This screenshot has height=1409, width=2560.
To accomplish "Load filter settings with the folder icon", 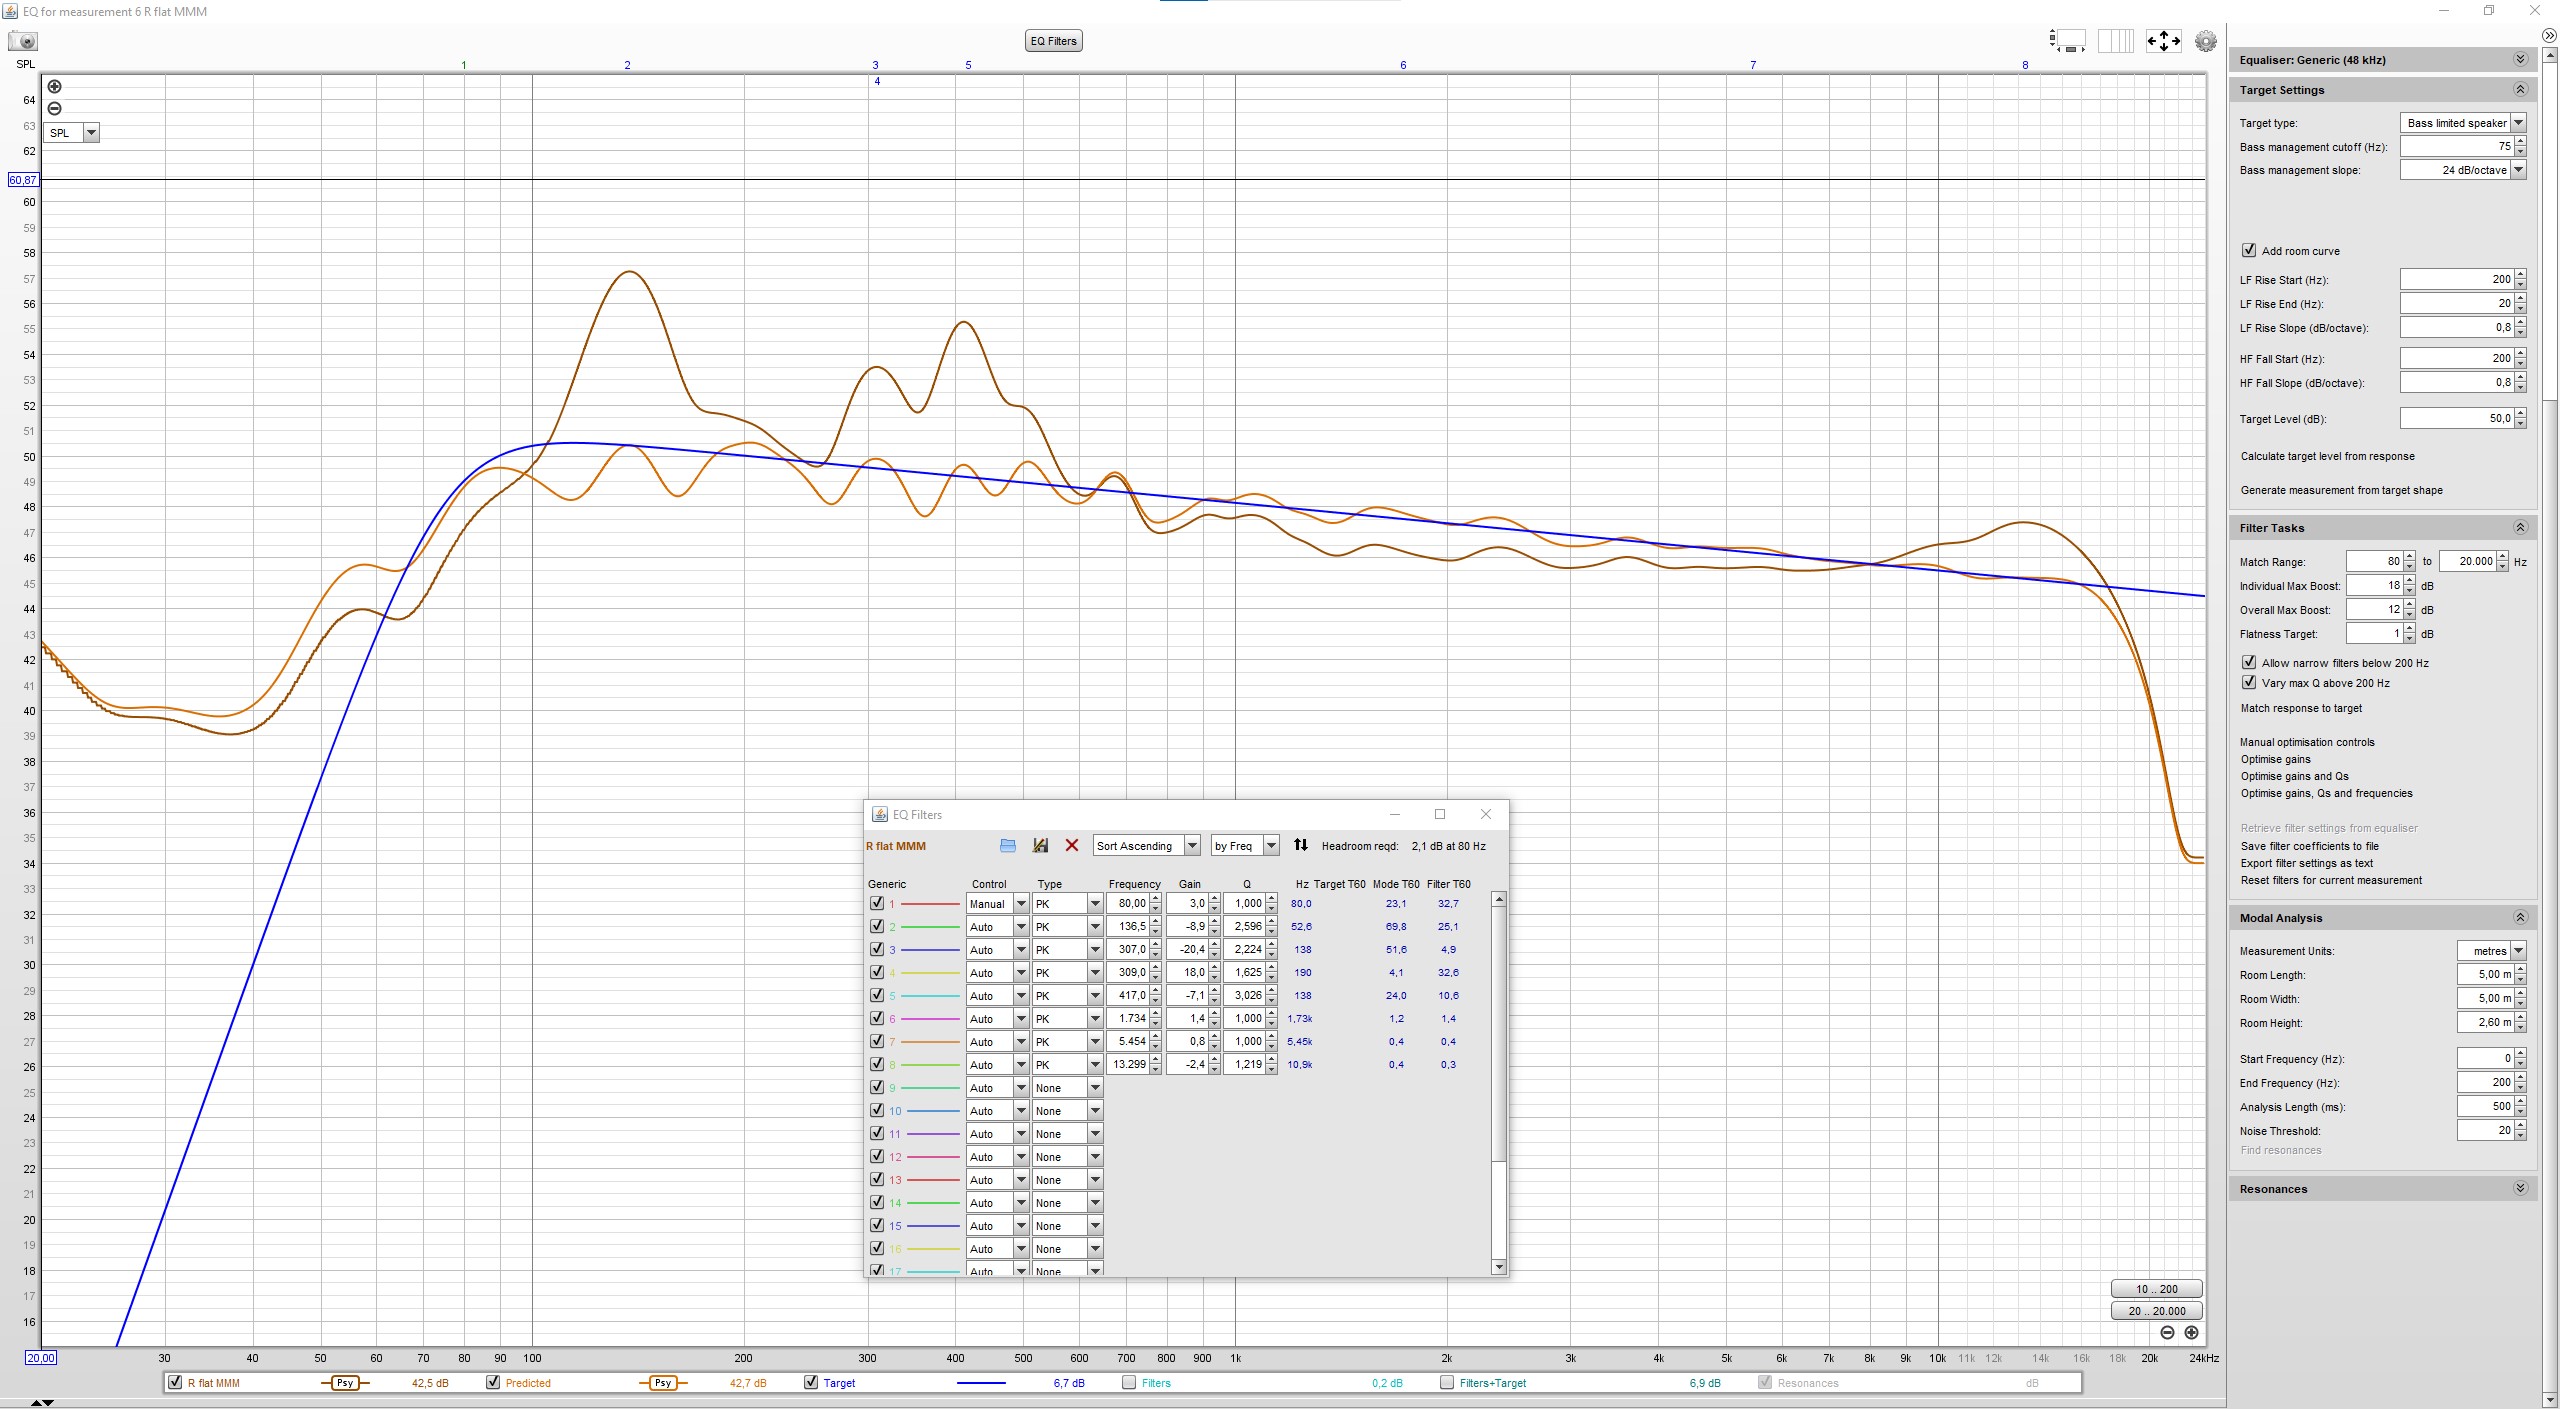I will point(1008,846).
